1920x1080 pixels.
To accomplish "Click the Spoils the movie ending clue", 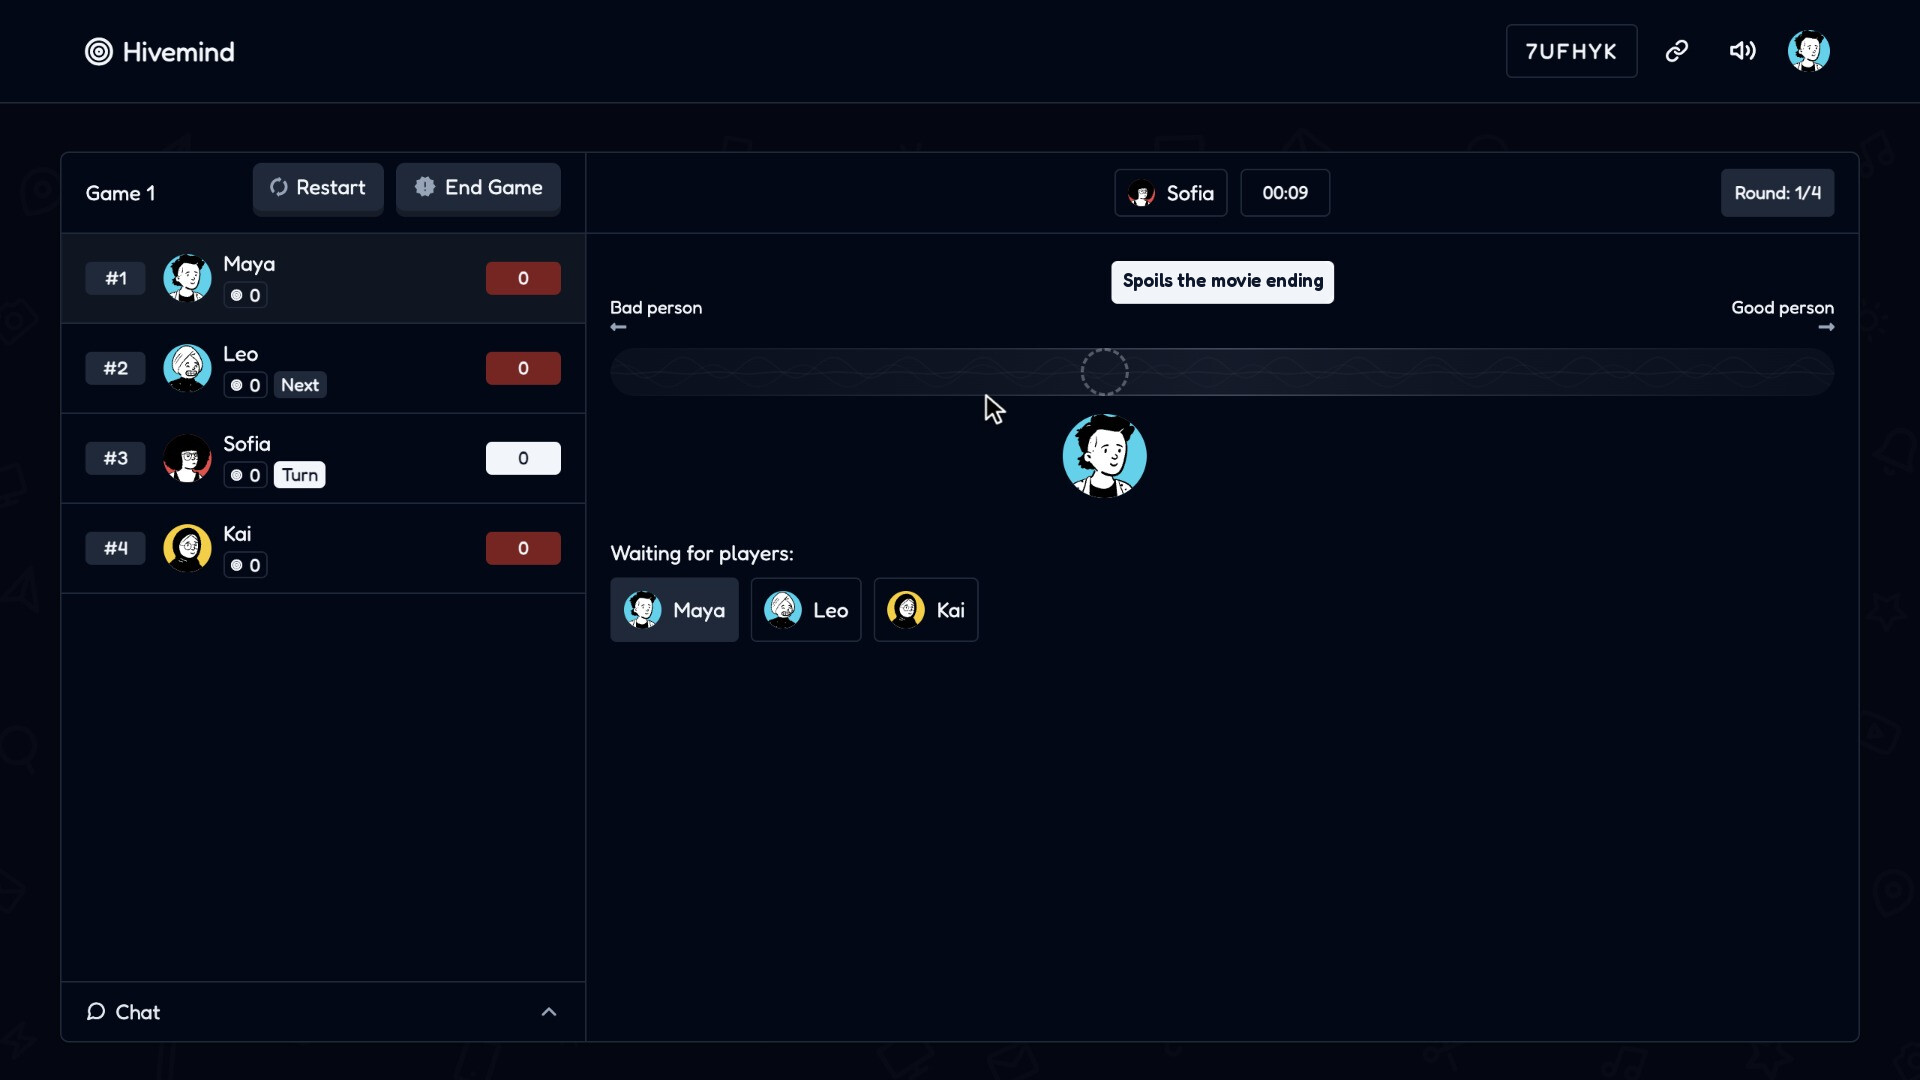I will click(x=1222, y=282).
